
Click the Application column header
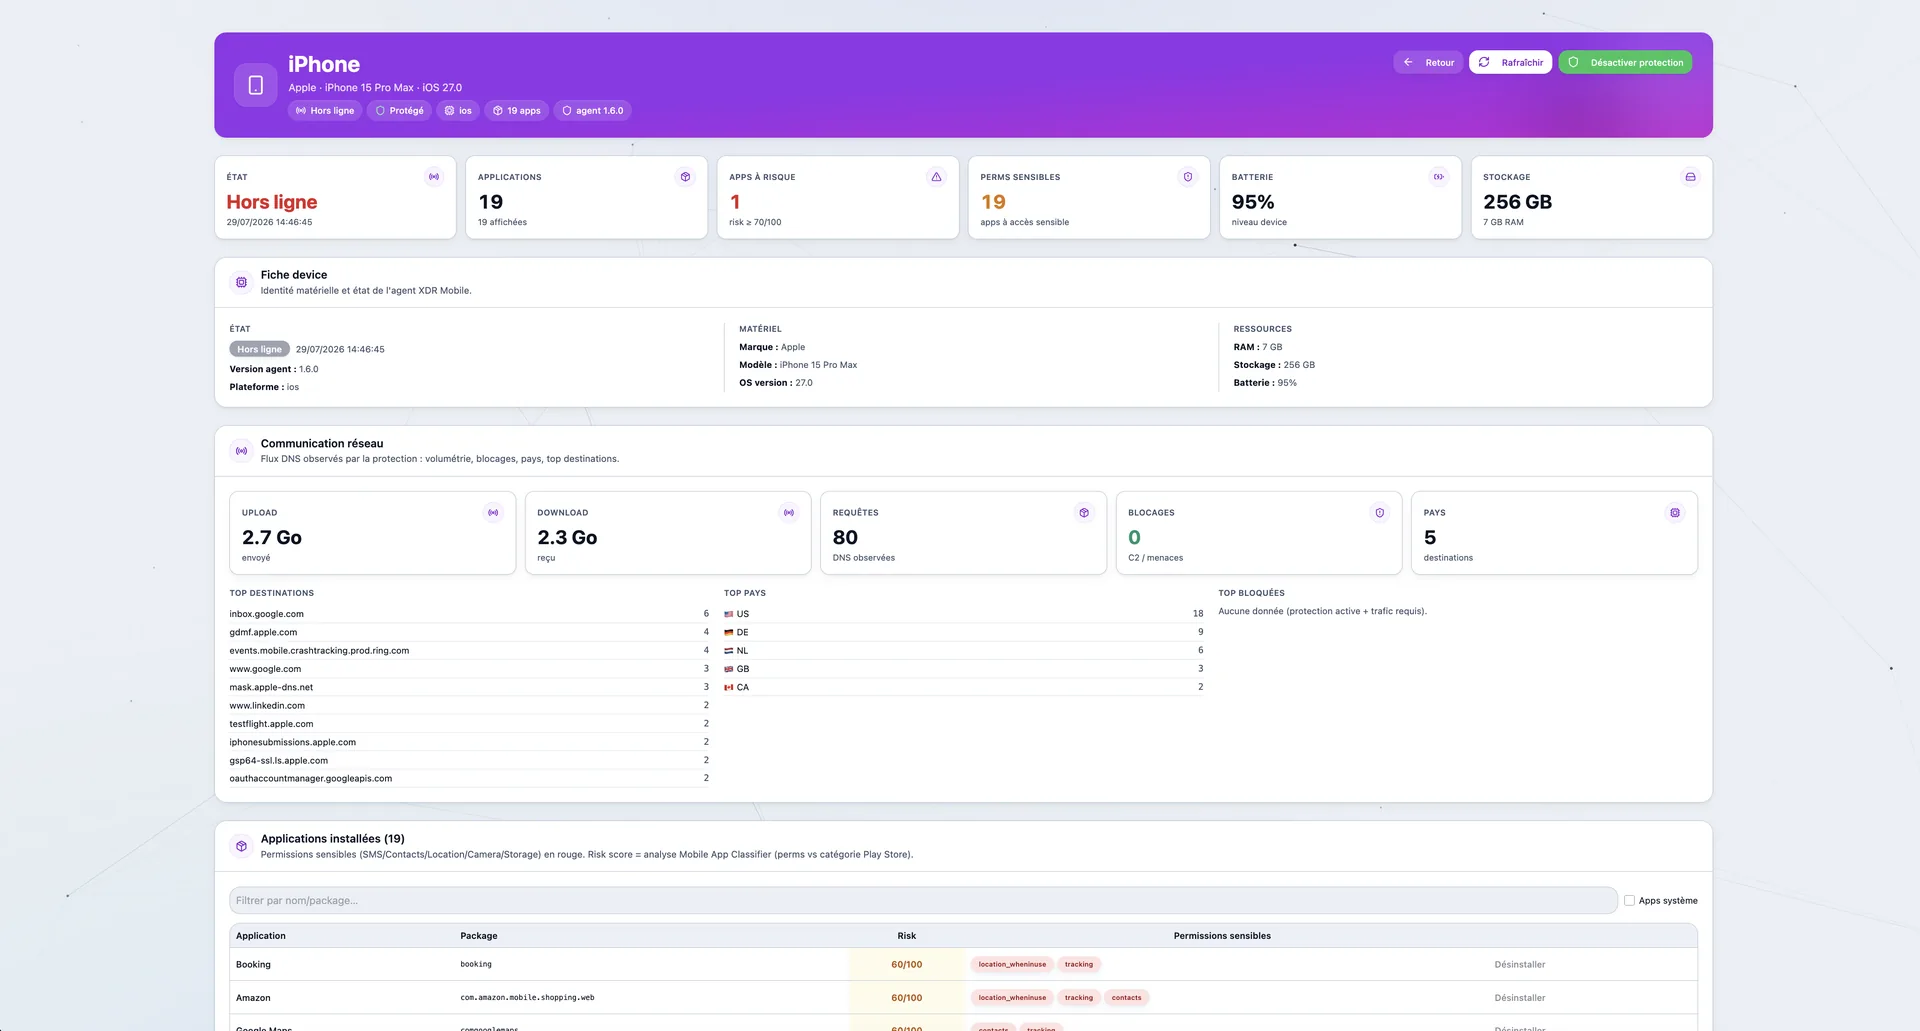click(x=261, y=936)
